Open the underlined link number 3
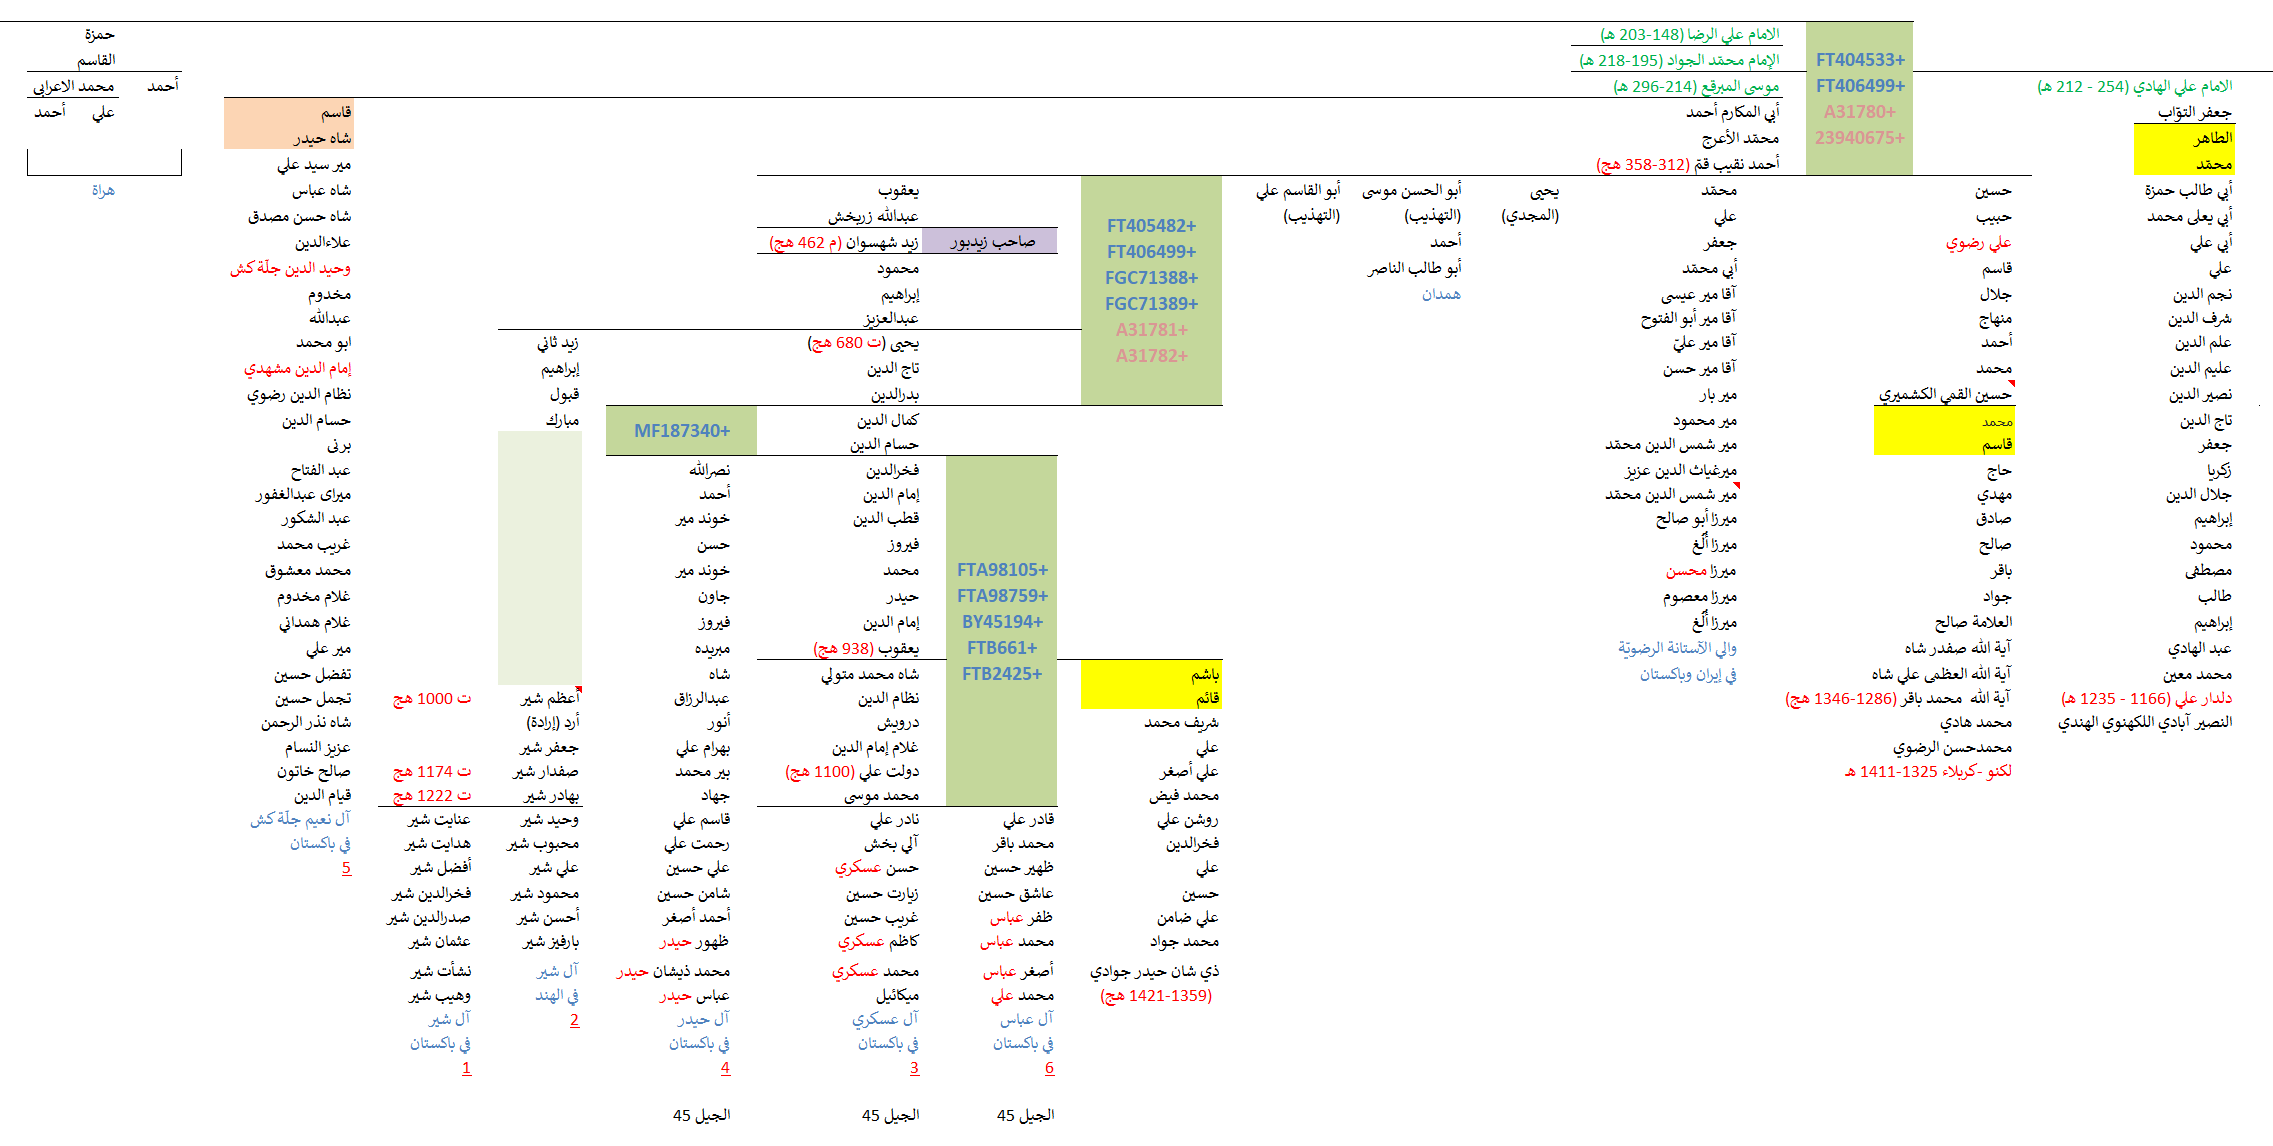 pyautogui.click(x=914, y=1068)
